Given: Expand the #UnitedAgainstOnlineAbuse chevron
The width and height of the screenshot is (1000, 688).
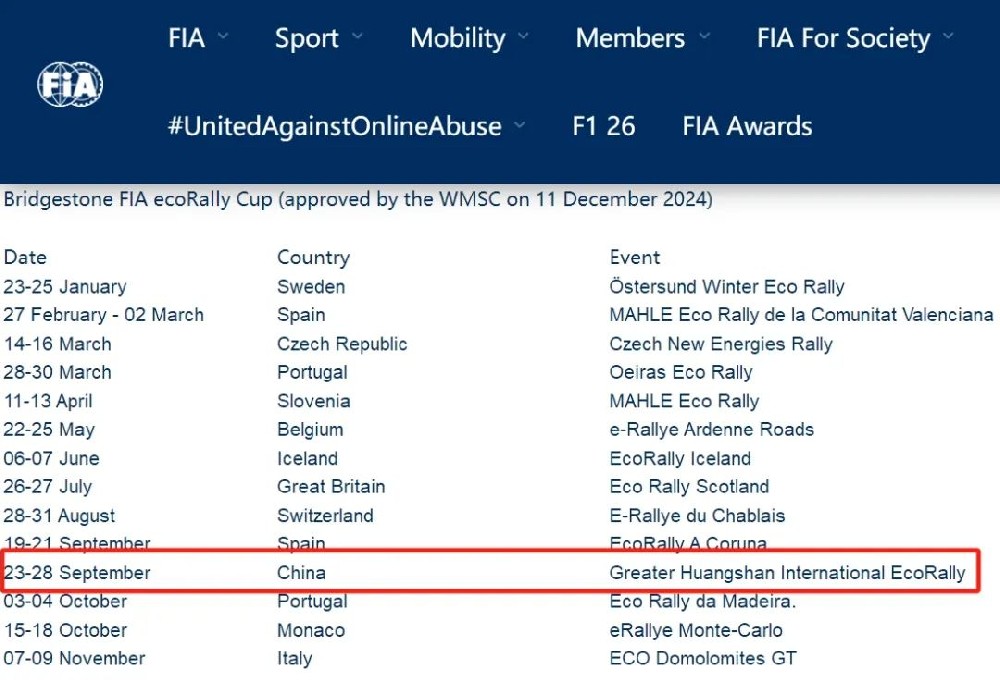Looking at the screenshot, I should pos(519,126).
